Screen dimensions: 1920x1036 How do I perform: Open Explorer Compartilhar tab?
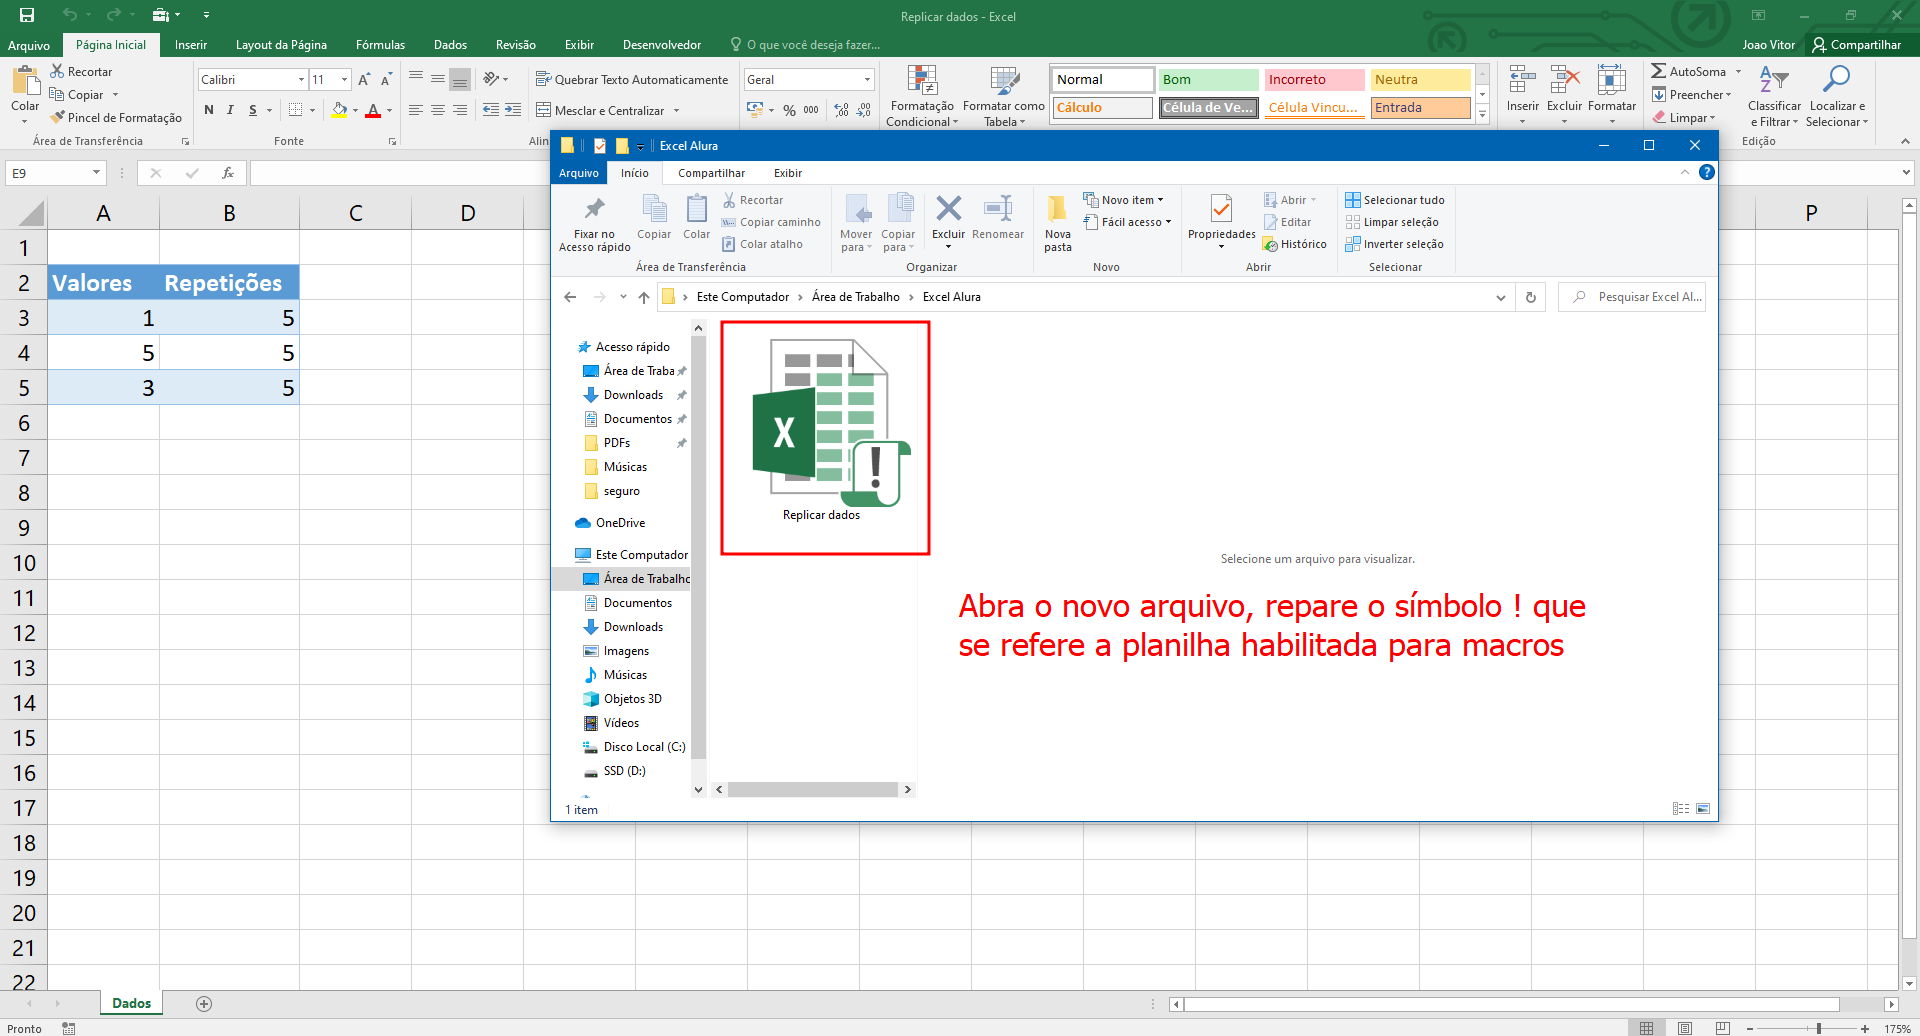711,173
